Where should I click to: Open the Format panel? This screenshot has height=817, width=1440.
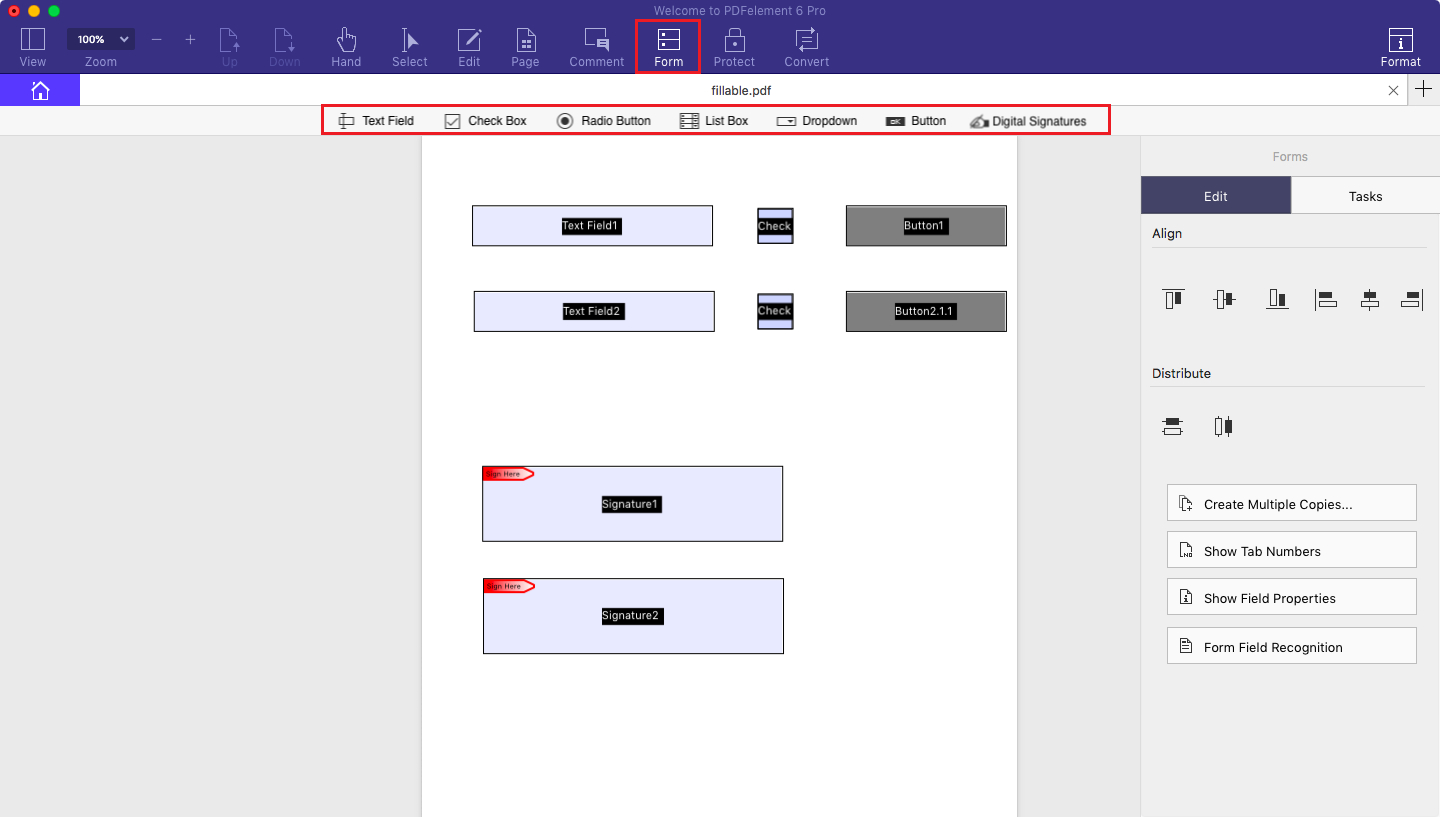[1400, 45]
